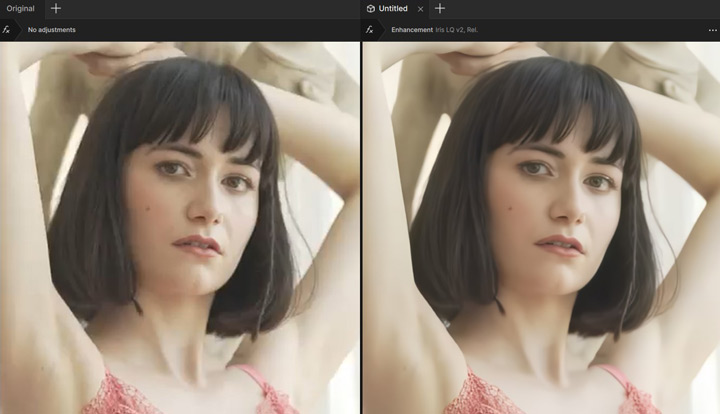
Task: Open the fx adjustments icon in Original pane
Action: click(6, 30)
